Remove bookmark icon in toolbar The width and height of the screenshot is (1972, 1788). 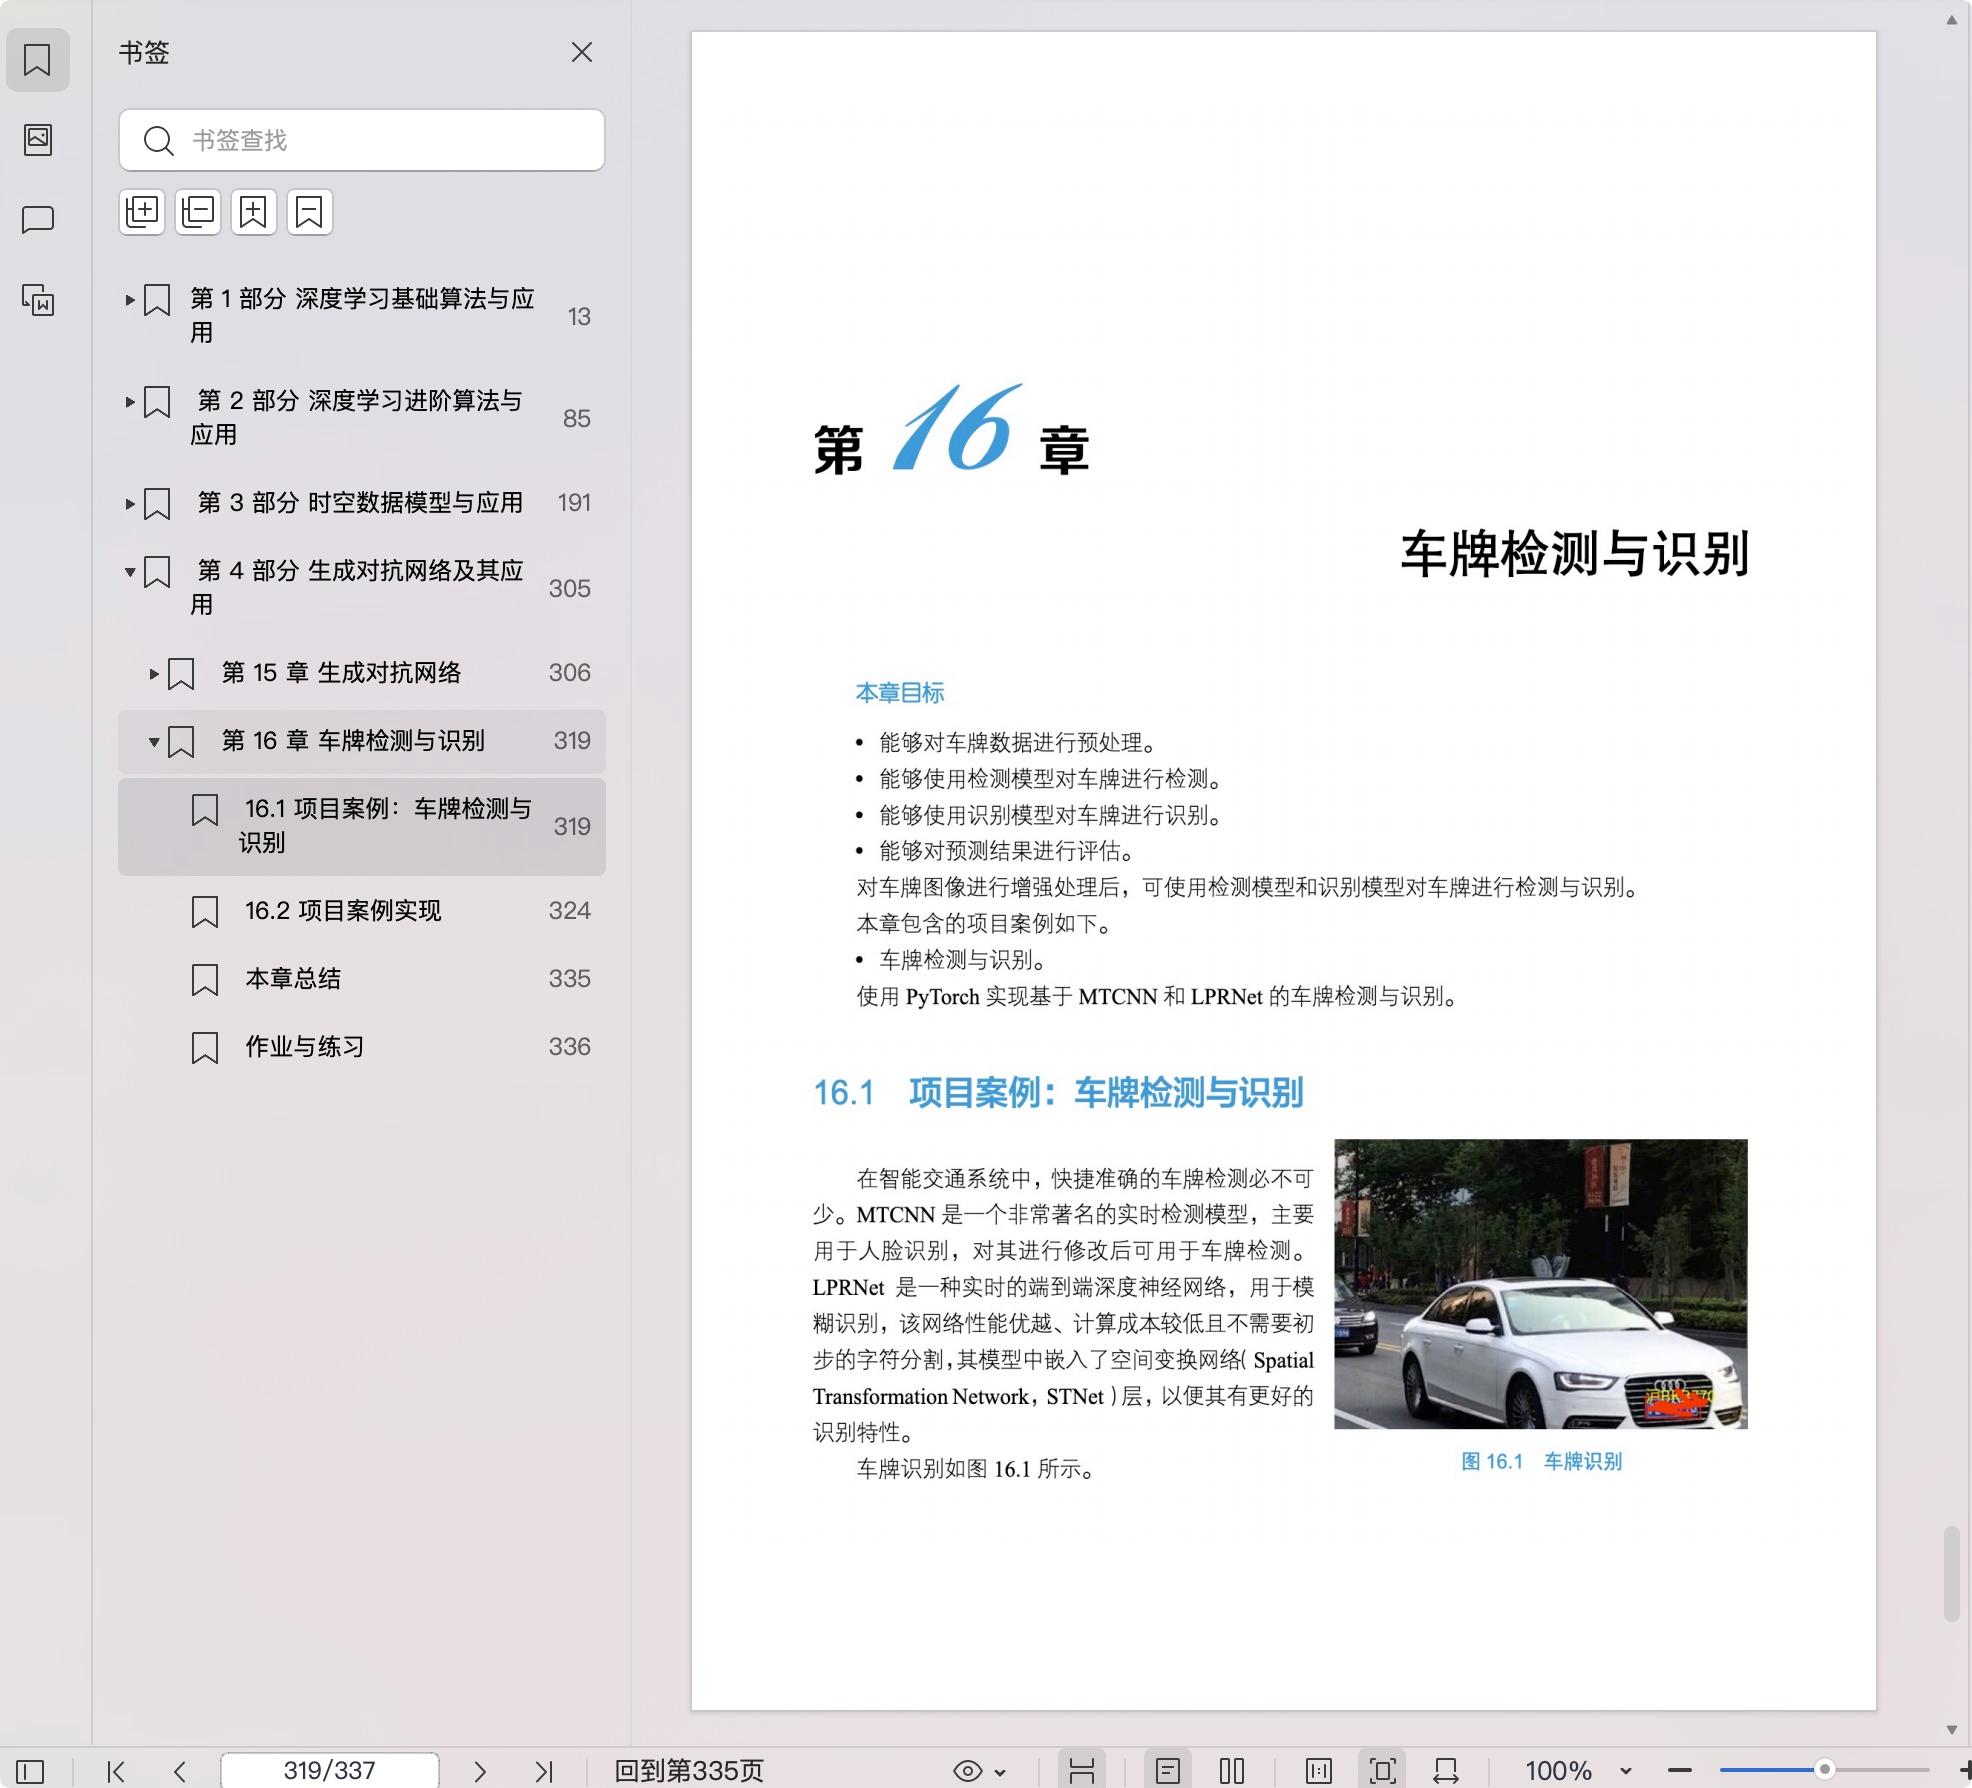click(x=310, y=212)
